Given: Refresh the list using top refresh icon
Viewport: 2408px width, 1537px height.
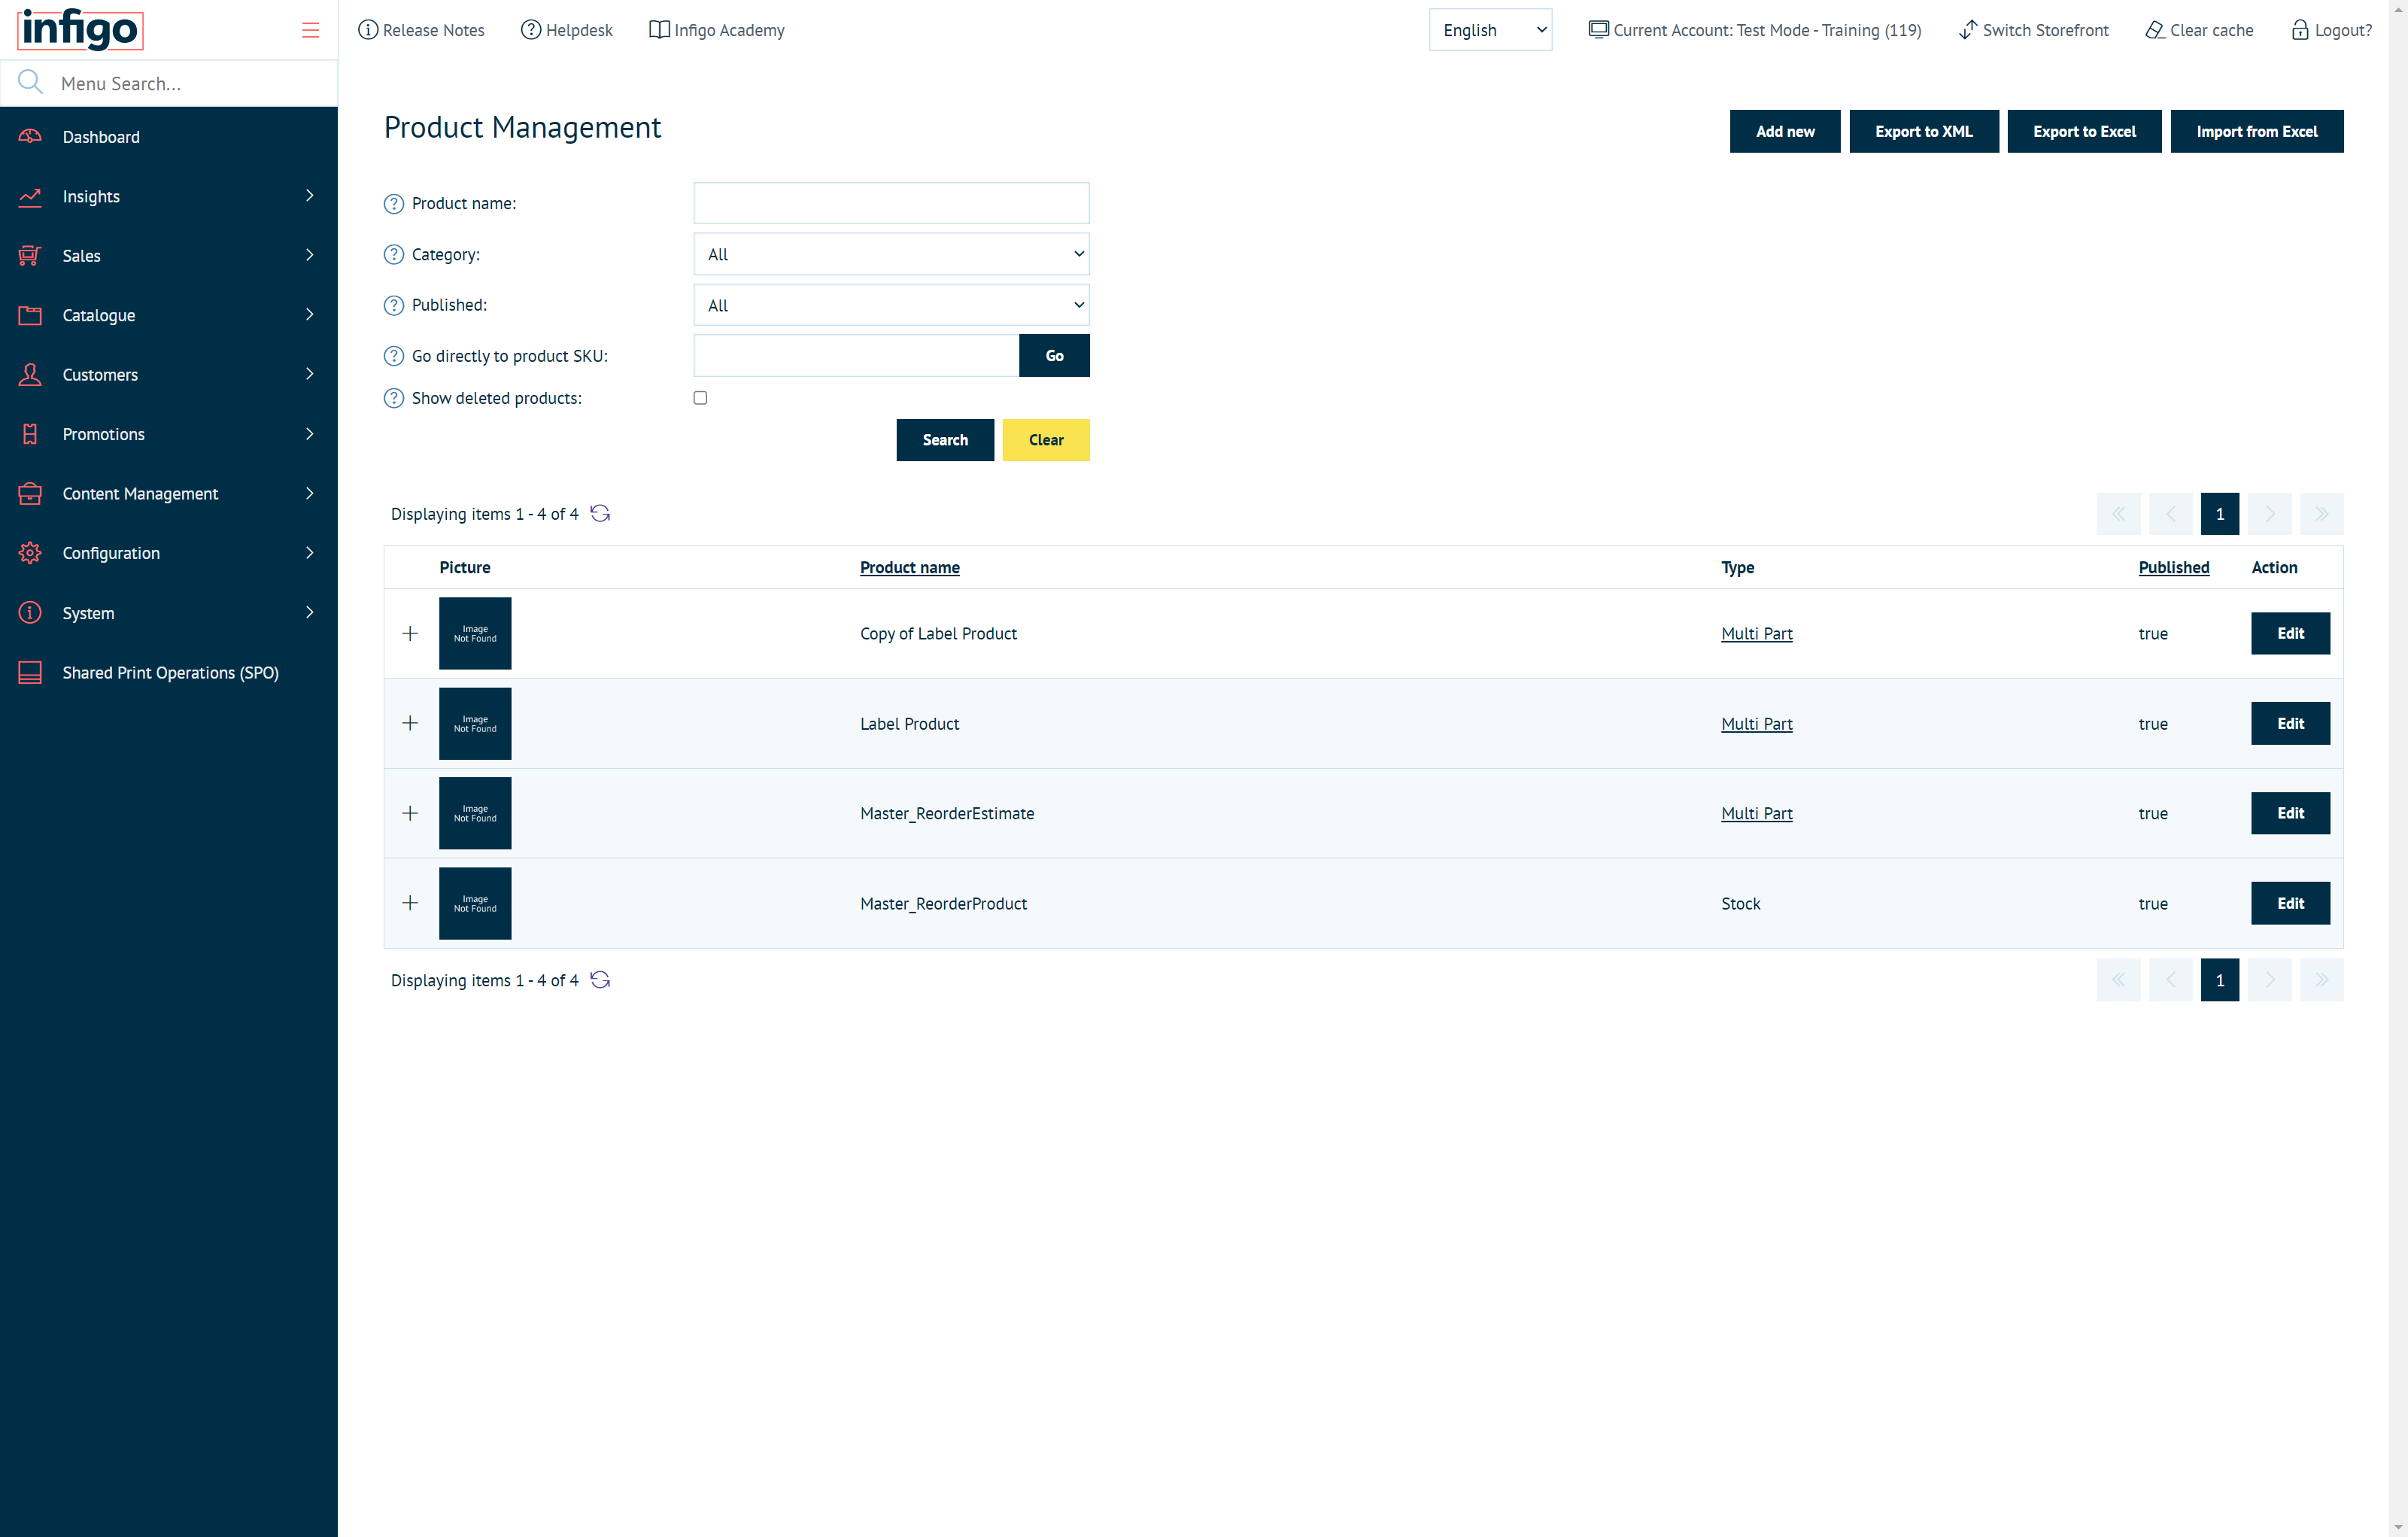Looking at the screenshot, I should pyautogui.click(x=600, y=513).
